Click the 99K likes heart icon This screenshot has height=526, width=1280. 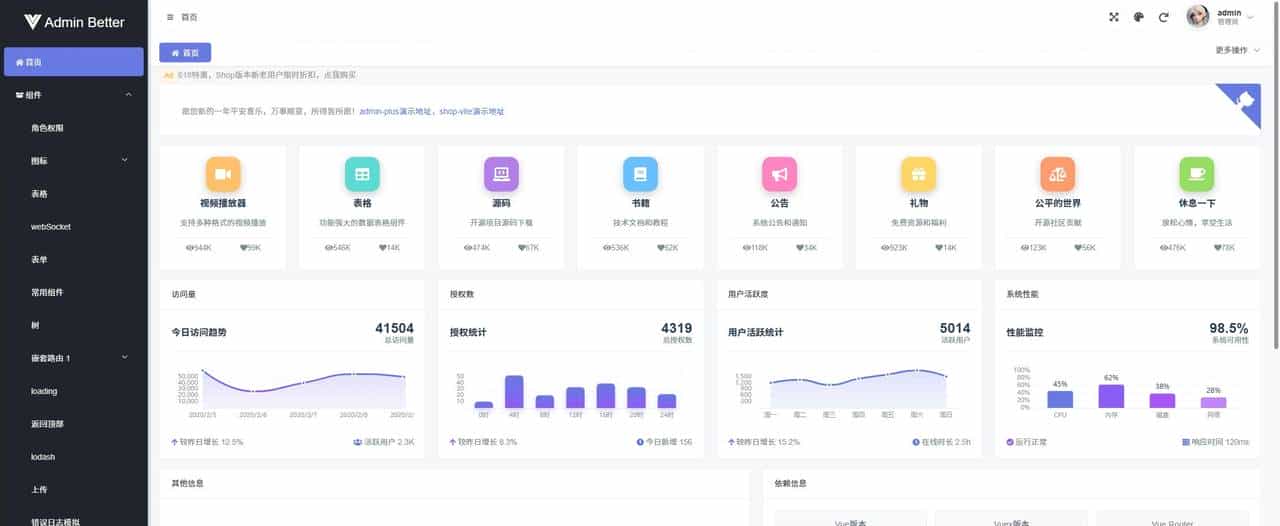(243, 247)
